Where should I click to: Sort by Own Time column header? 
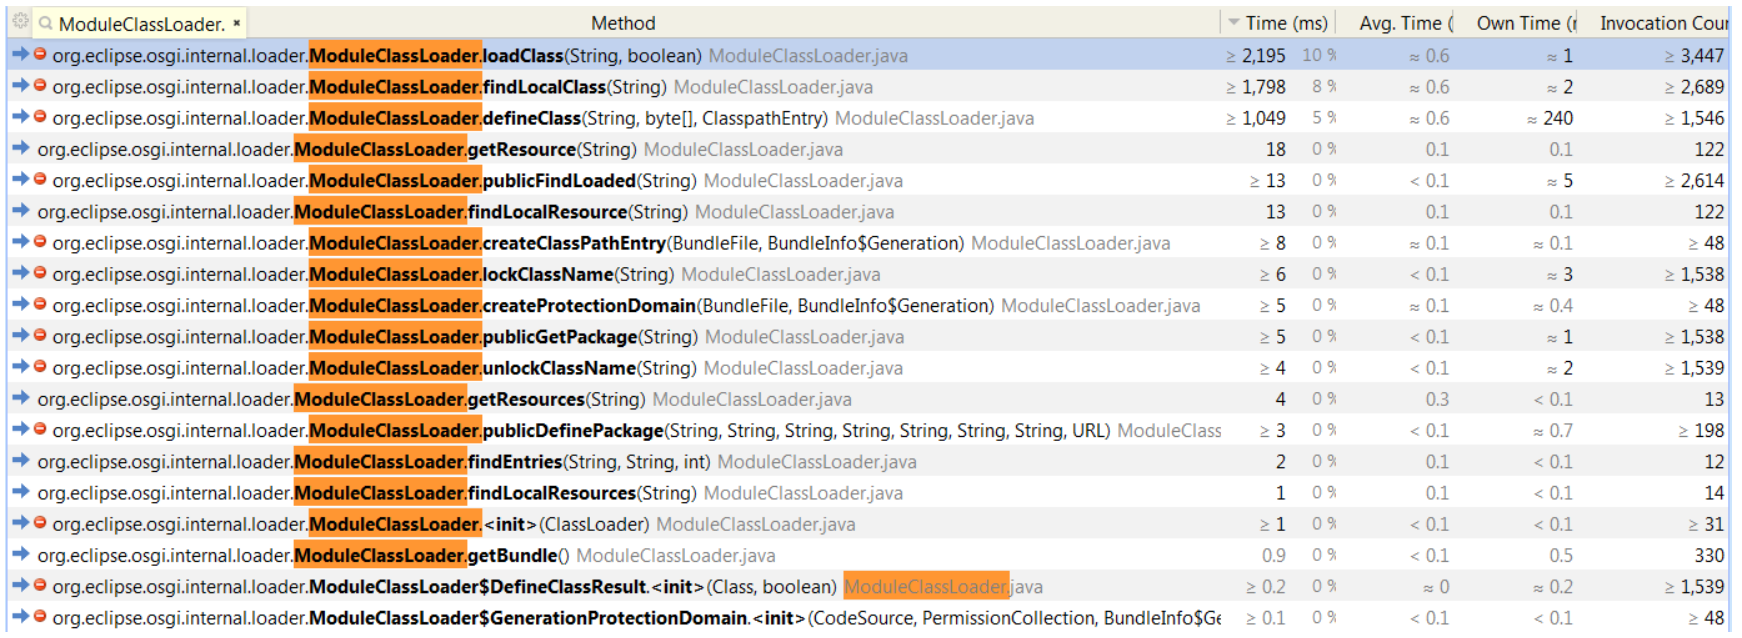[x=1523, y=23]
